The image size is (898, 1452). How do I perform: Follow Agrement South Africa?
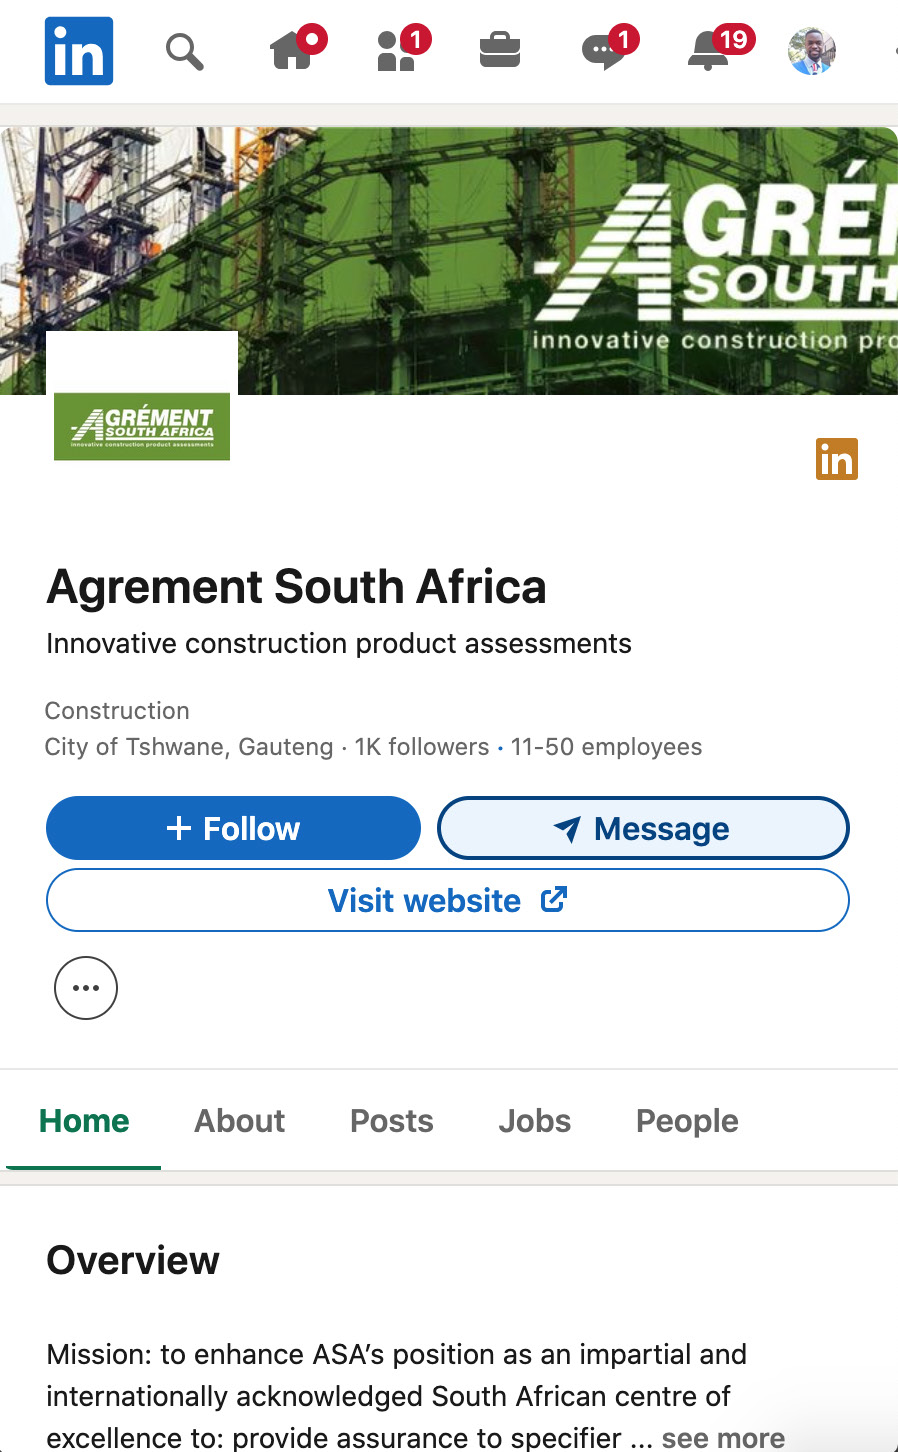tap(233, 828)
